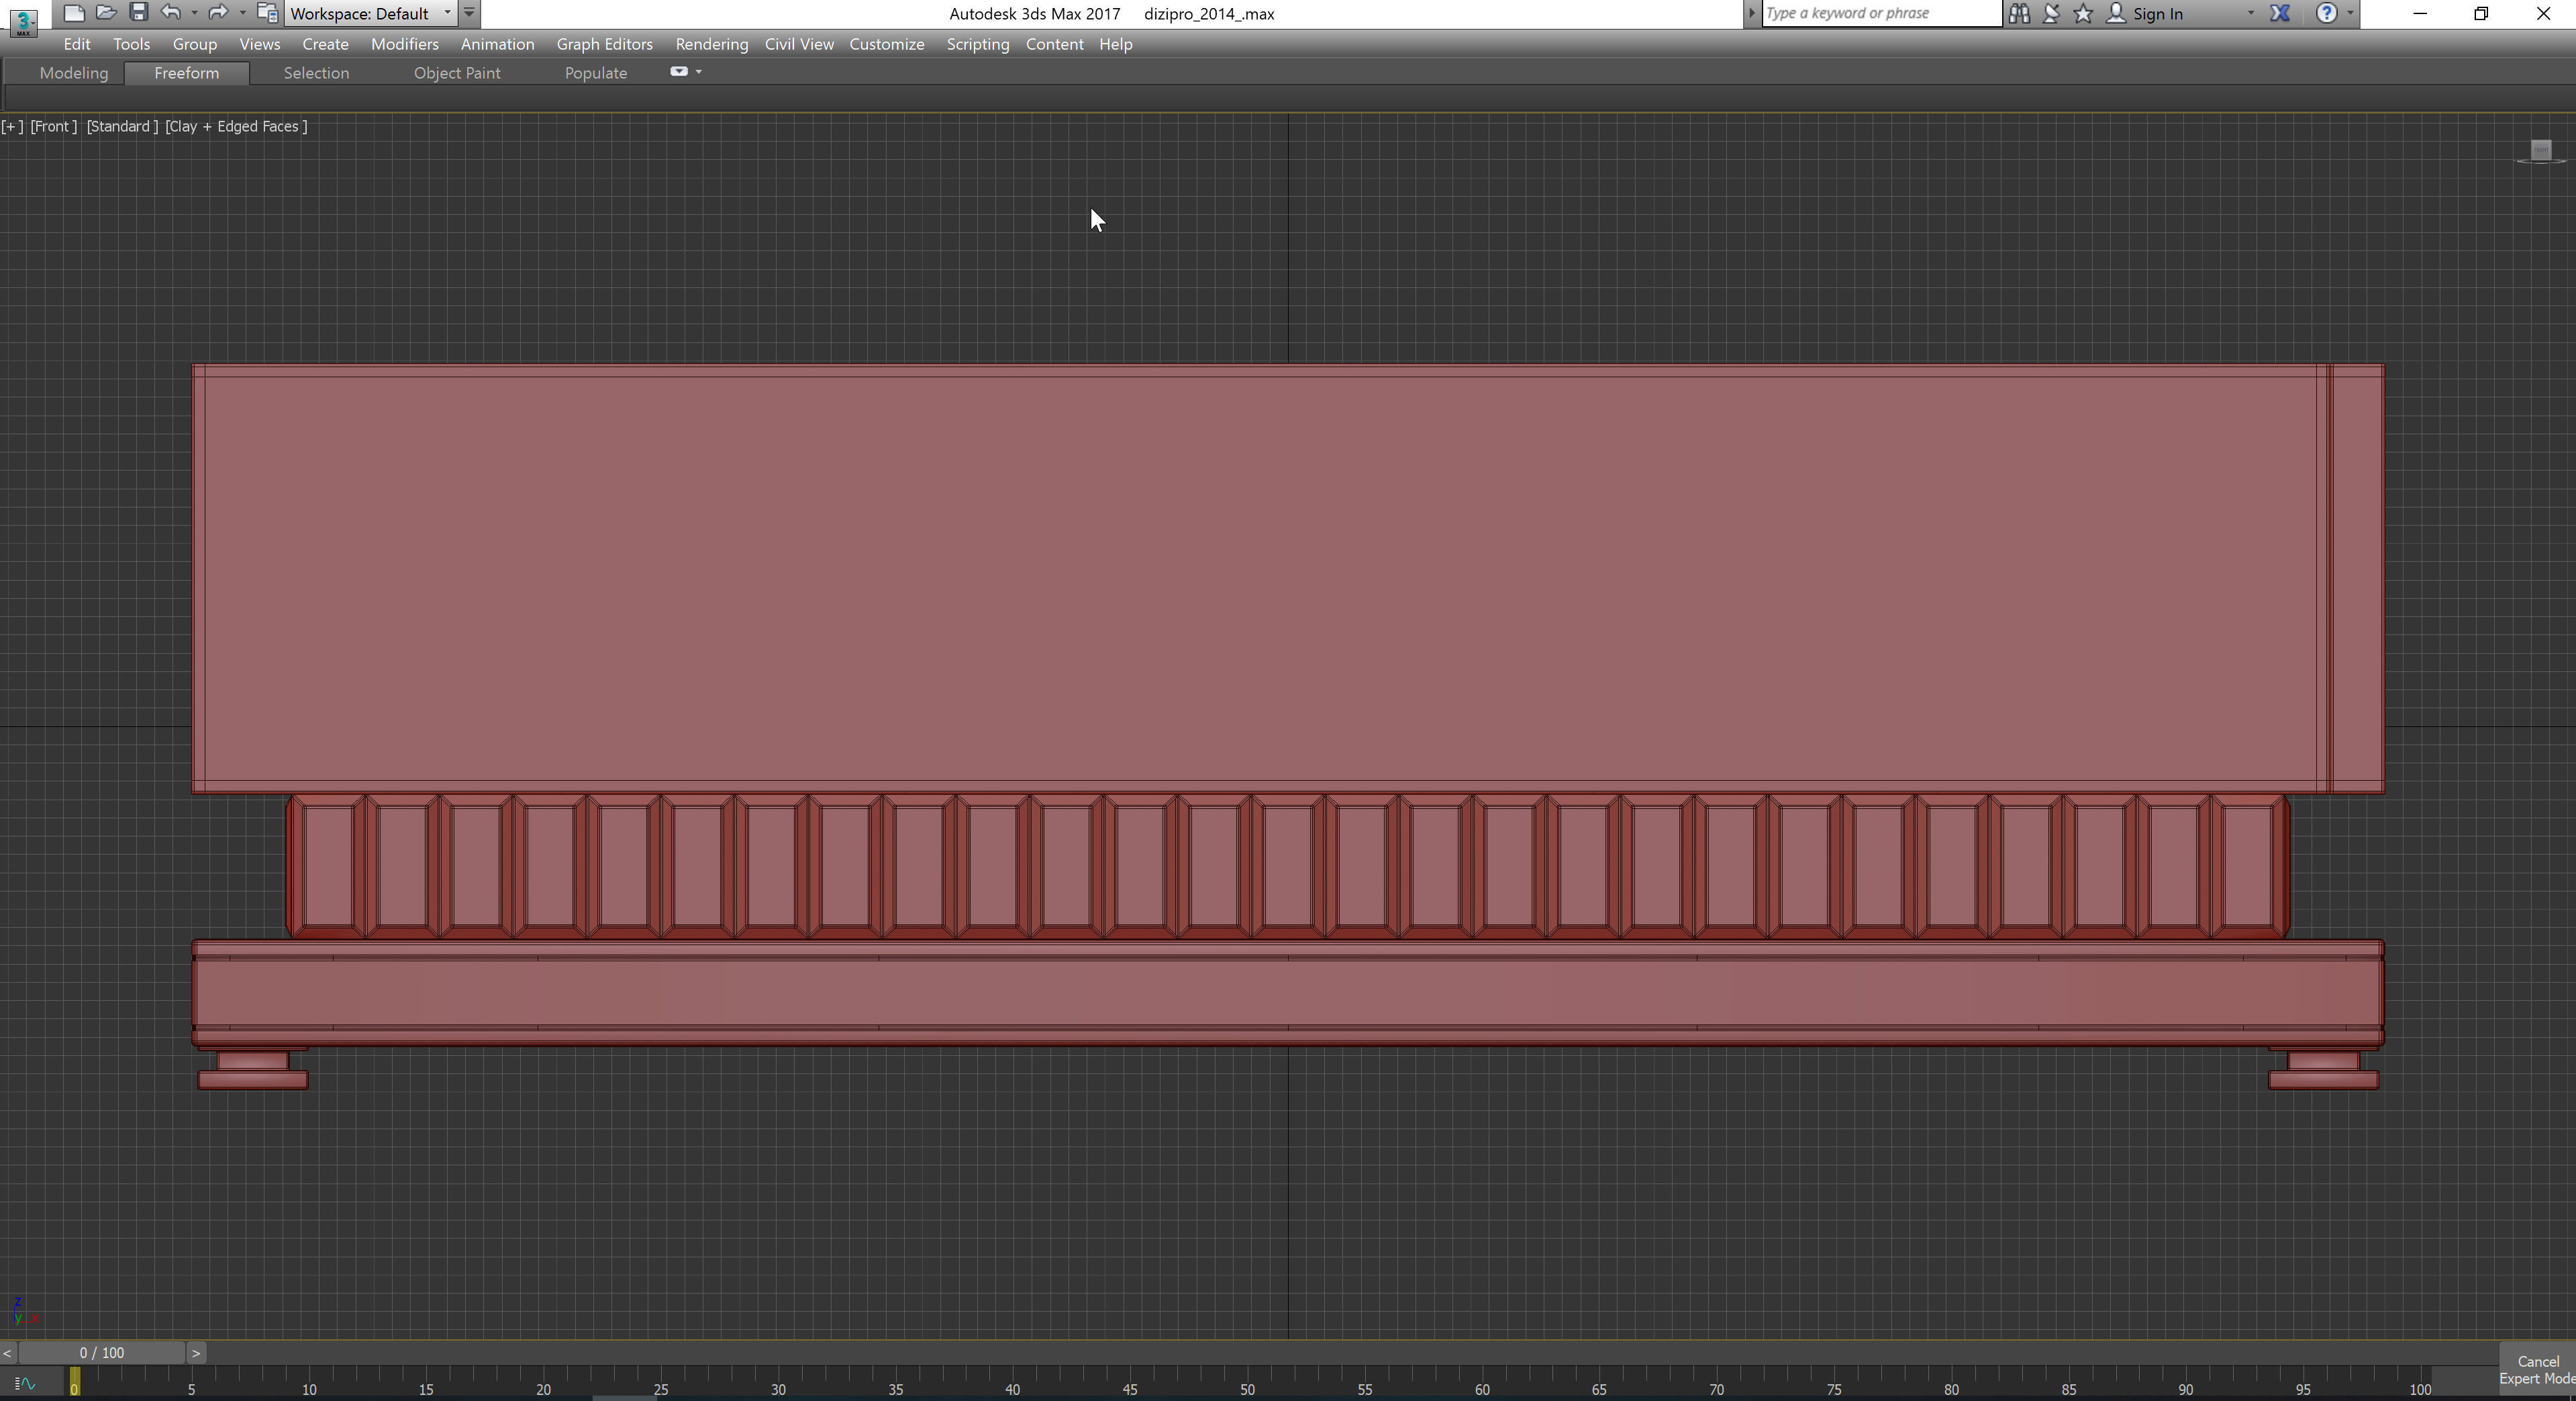
Task: Click the binoculars search icon
Action: pos(2019,13)
